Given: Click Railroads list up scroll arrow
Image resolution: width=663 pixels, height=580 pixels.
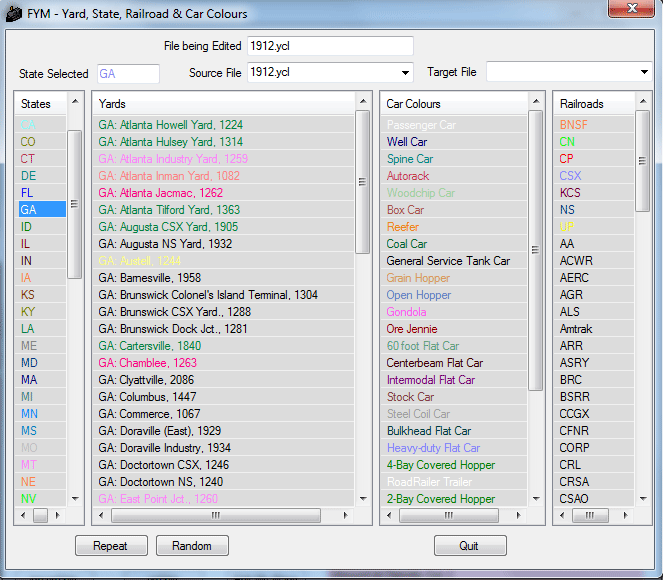Looking at the screenshot, I should click(x=643, y=101).
